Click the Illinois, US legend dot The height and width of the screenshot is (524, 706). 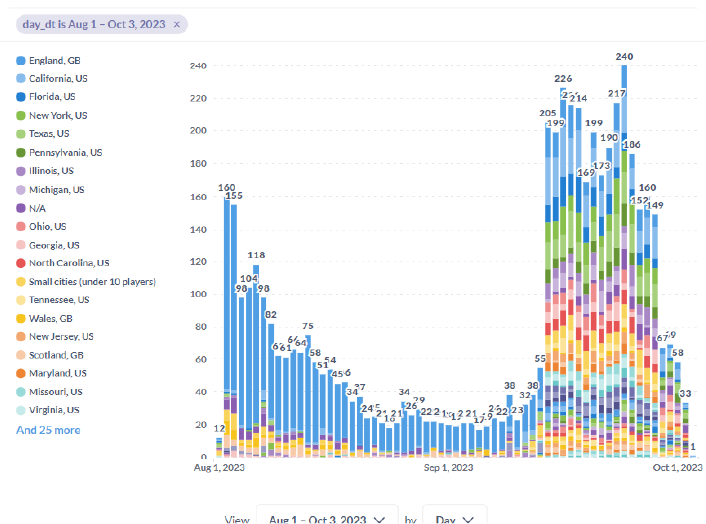click(21, 171)
